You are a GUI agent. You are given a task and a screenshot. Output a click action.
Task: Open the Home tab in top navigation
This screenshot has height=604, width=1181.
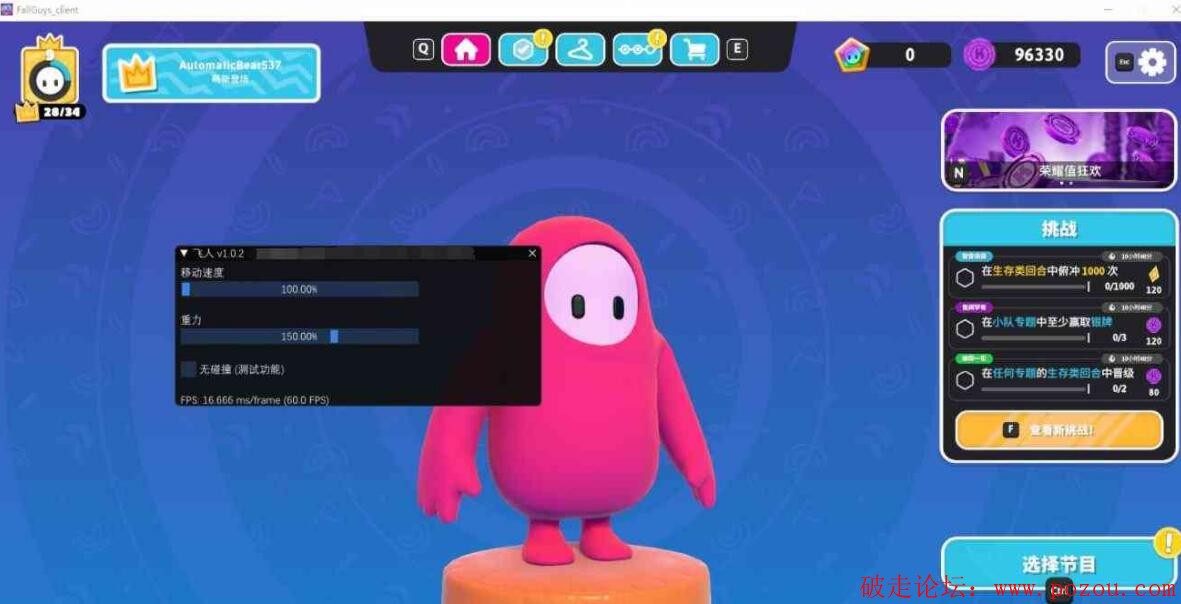(x=466, y=50)
